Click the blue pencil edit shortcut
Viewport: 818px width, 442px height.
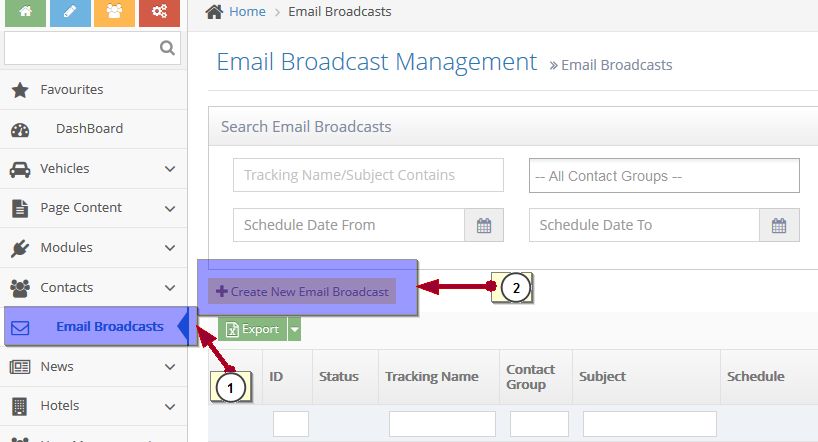click(x=70, y=13)
